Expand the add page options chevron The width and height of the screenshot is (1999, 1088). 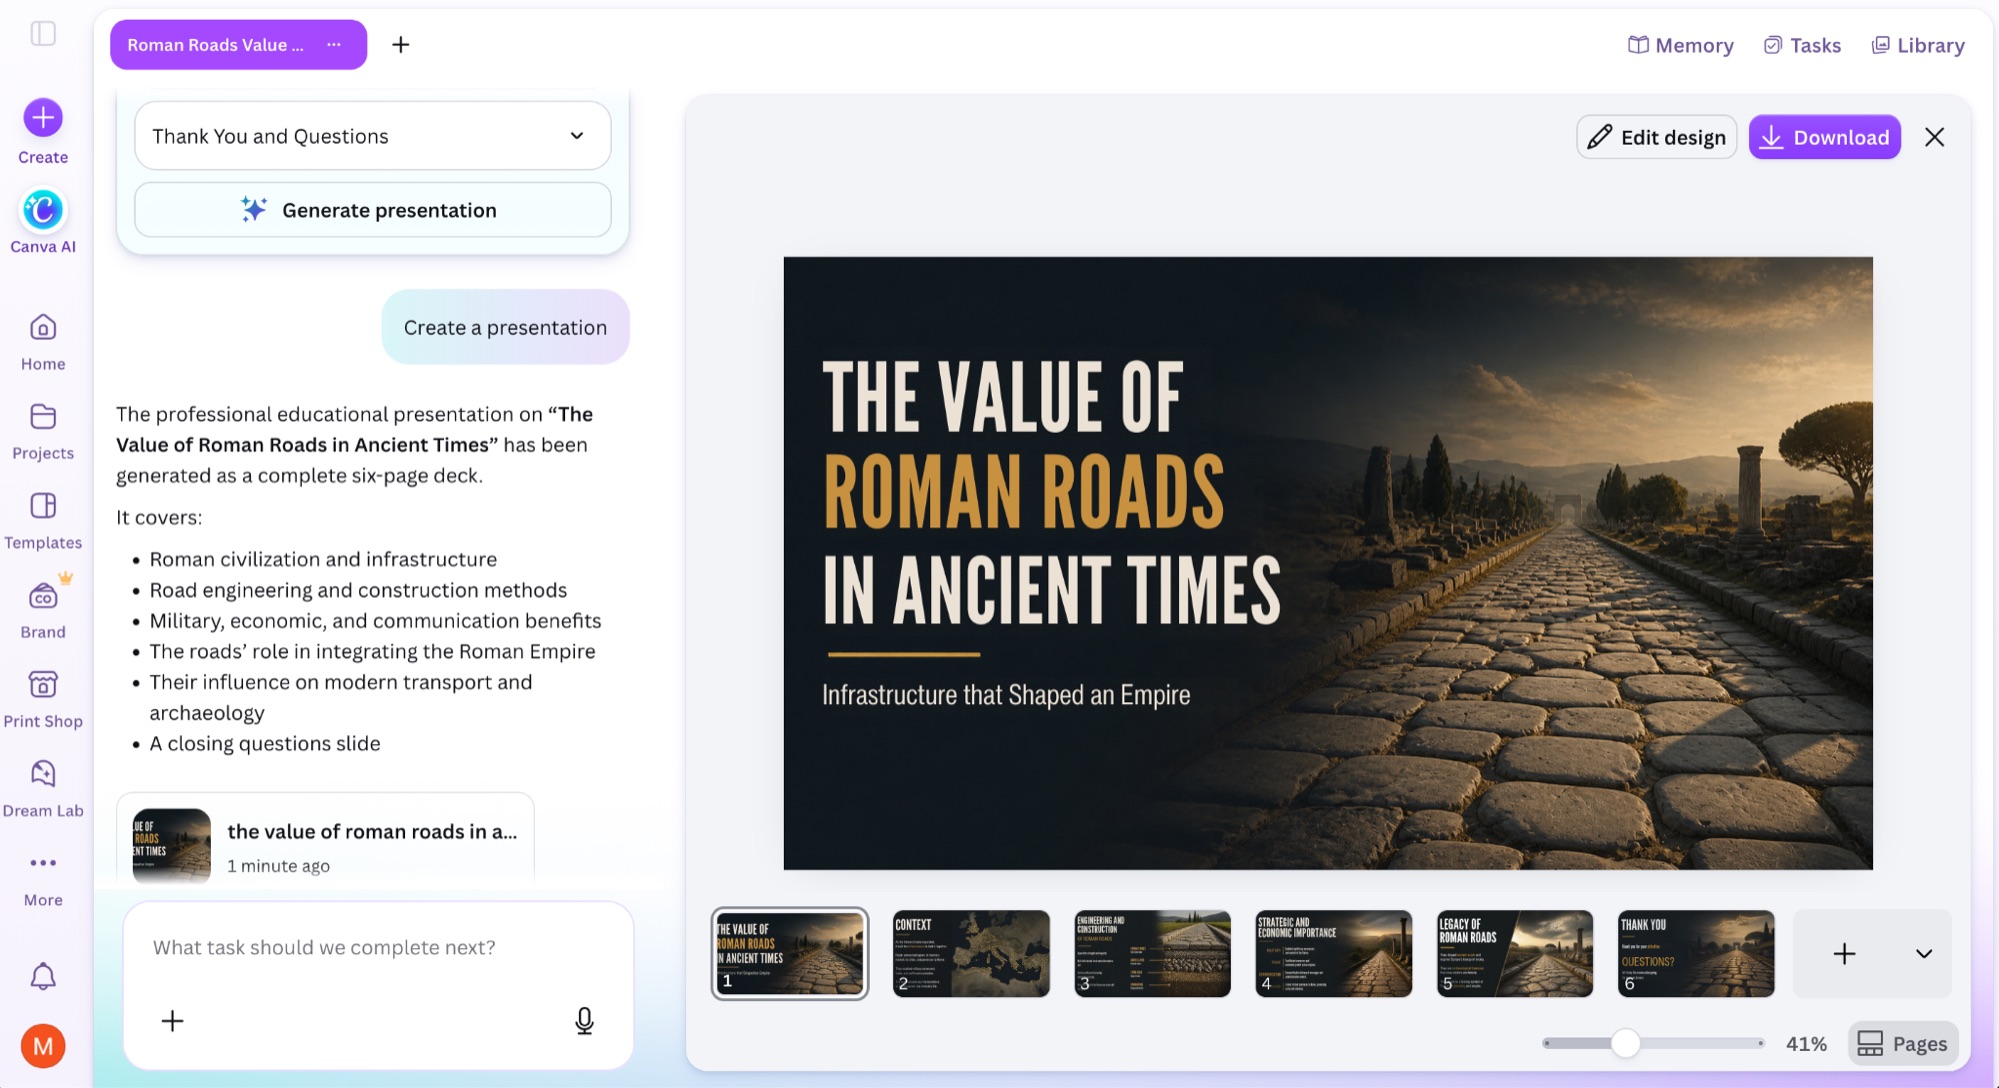click(1923, 954)
